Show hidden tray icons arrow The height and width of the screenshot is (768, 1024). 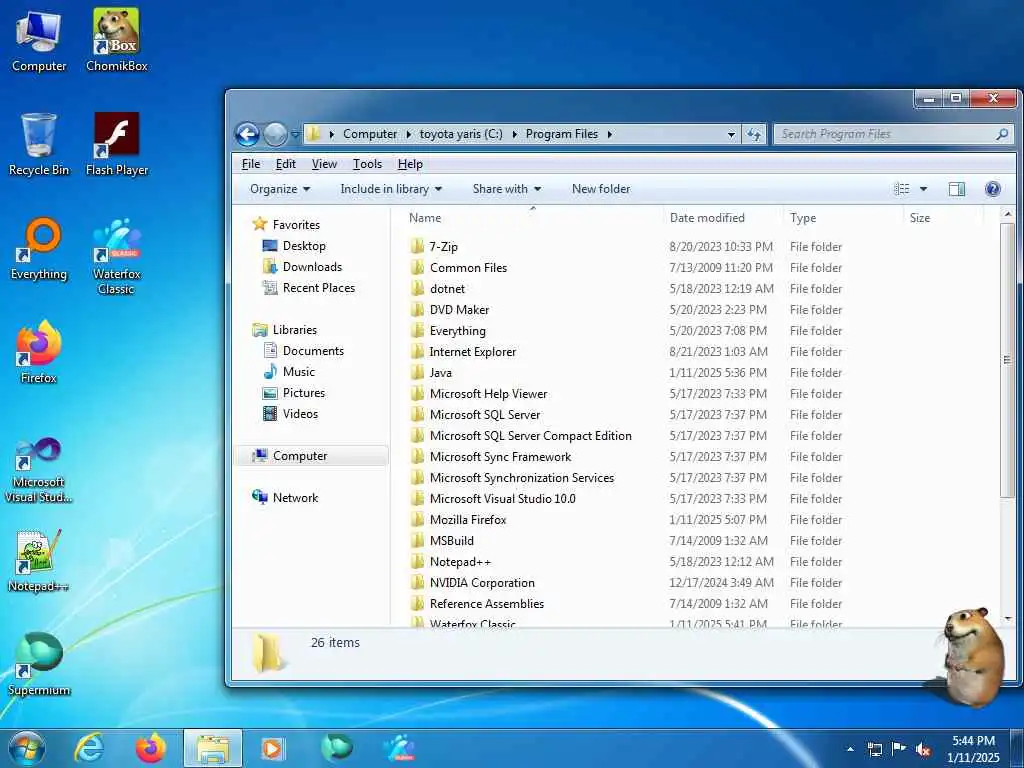pos(850,749)
